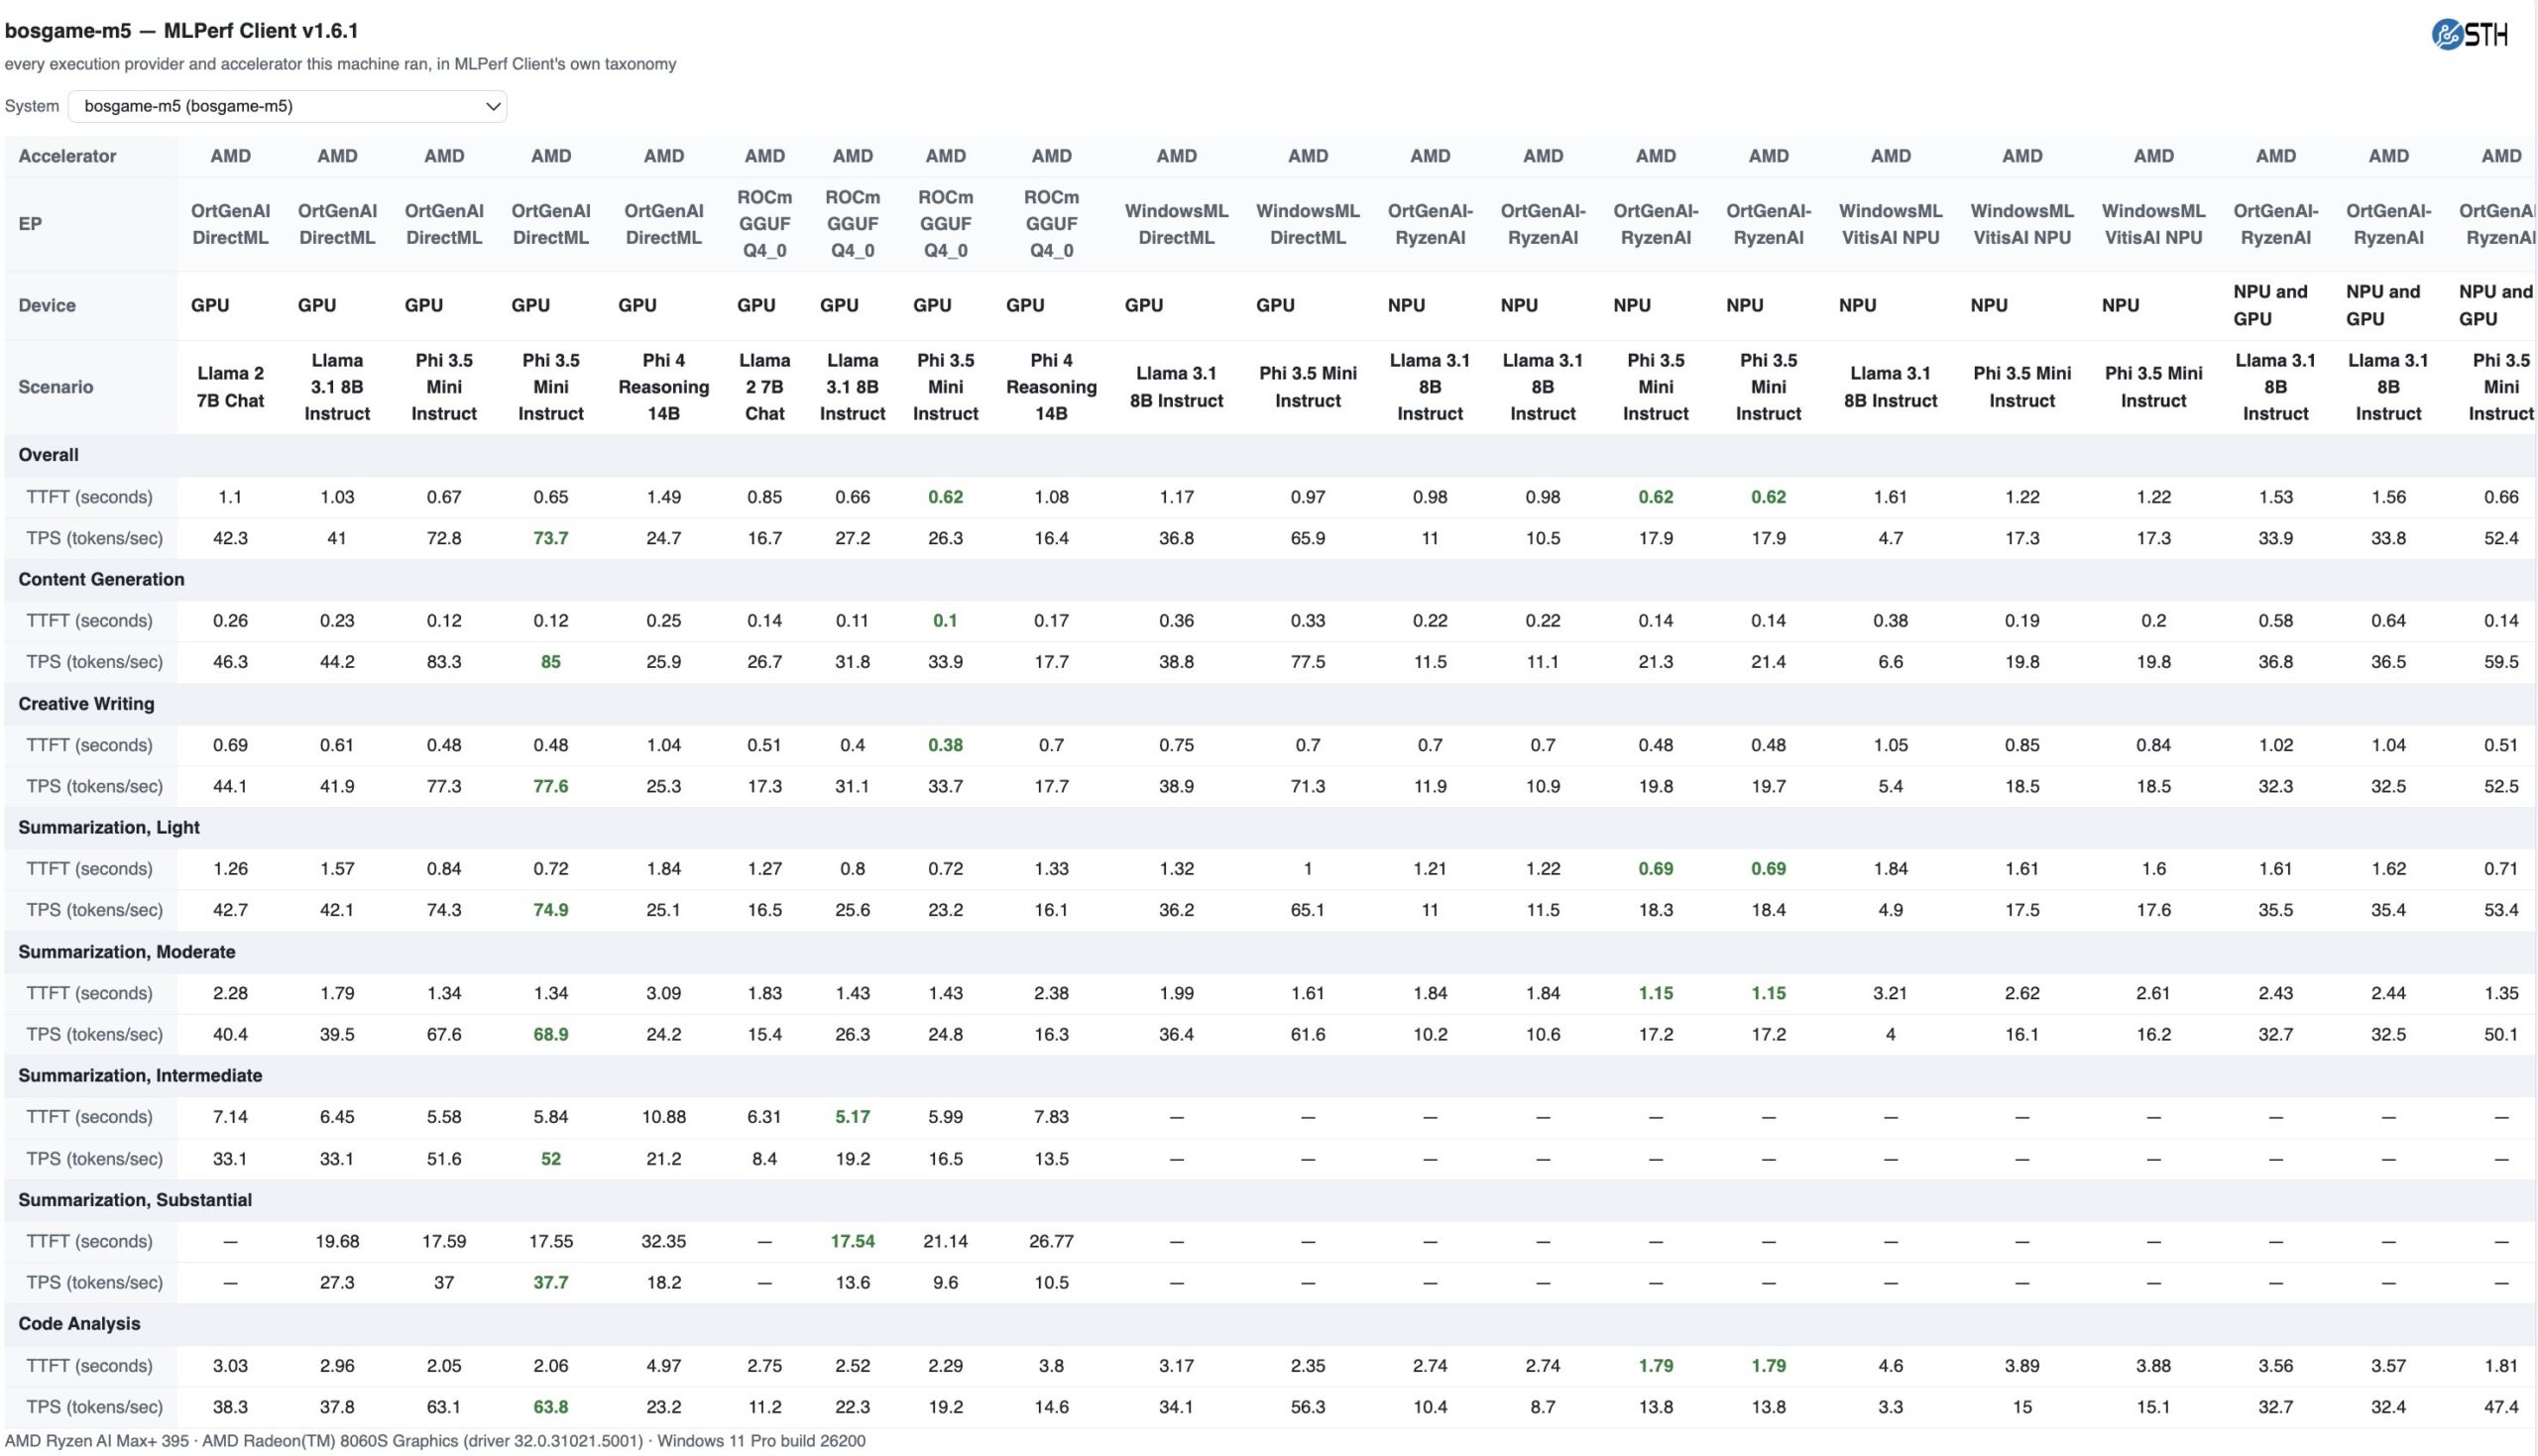Open the System selection dropdown

pos(287,106)
